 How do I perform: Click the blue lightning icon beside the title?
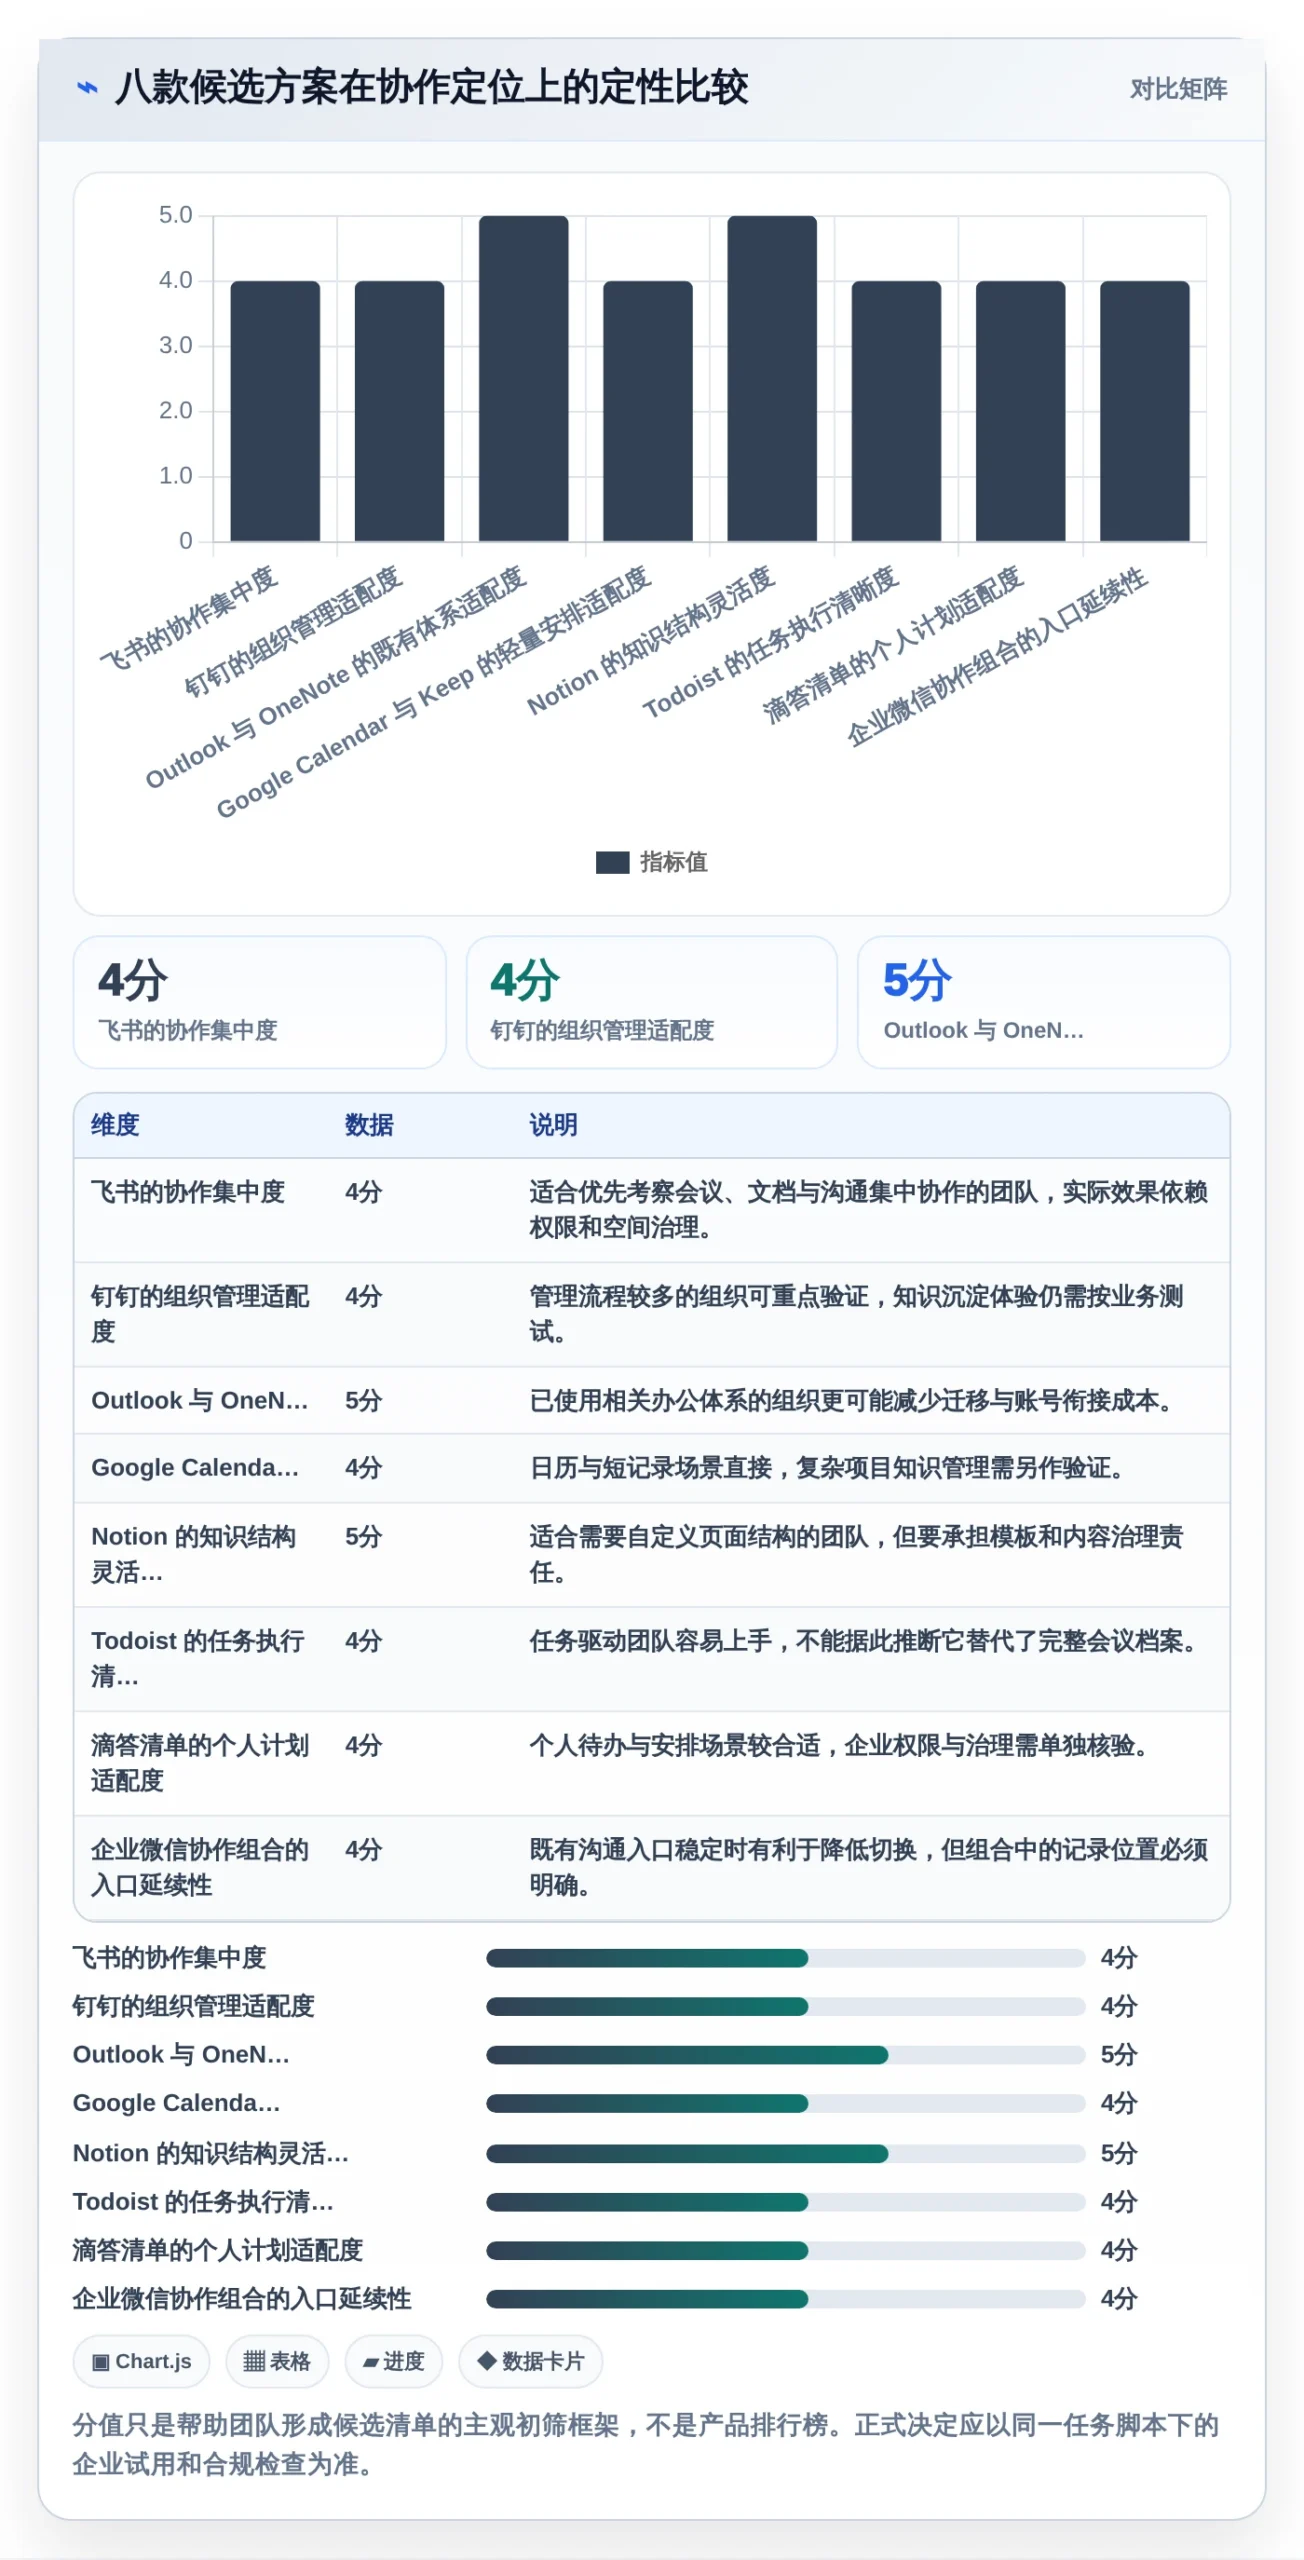[x=88, y=88]
